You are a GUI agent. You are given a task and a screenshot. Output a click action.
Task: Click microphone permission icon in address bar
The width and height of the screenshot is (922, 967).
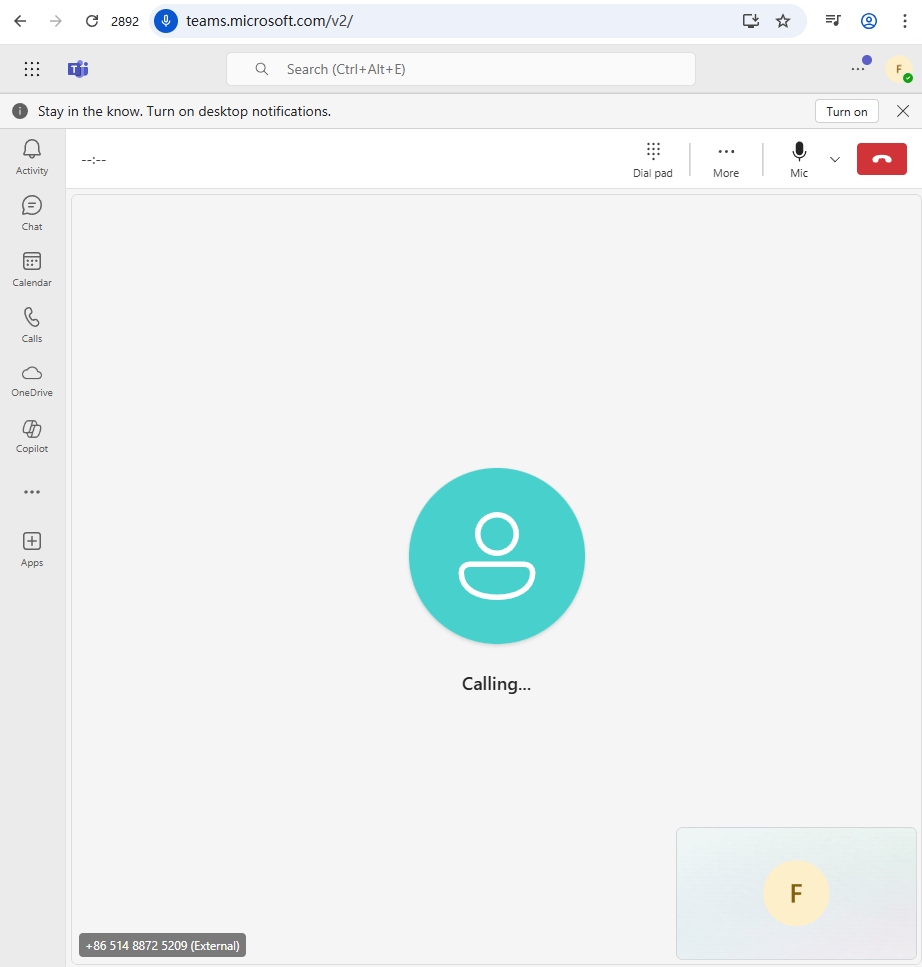point(166,21)
